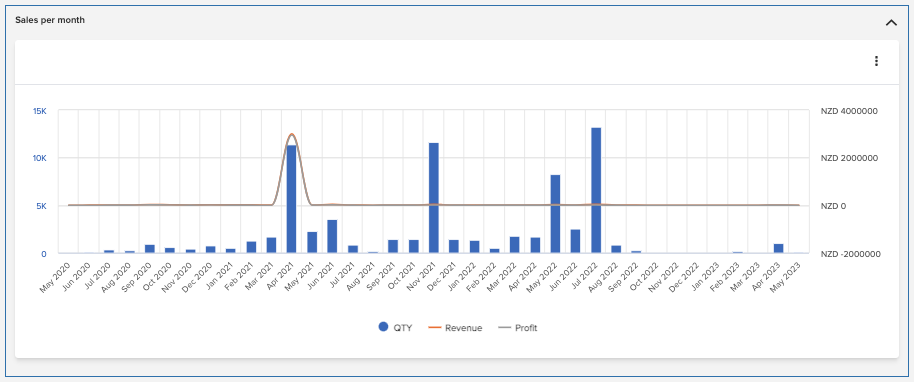This screenshot has width=914, height=382.
Task: Select the July 2022 quantity bar
Action: click(596, 190)
